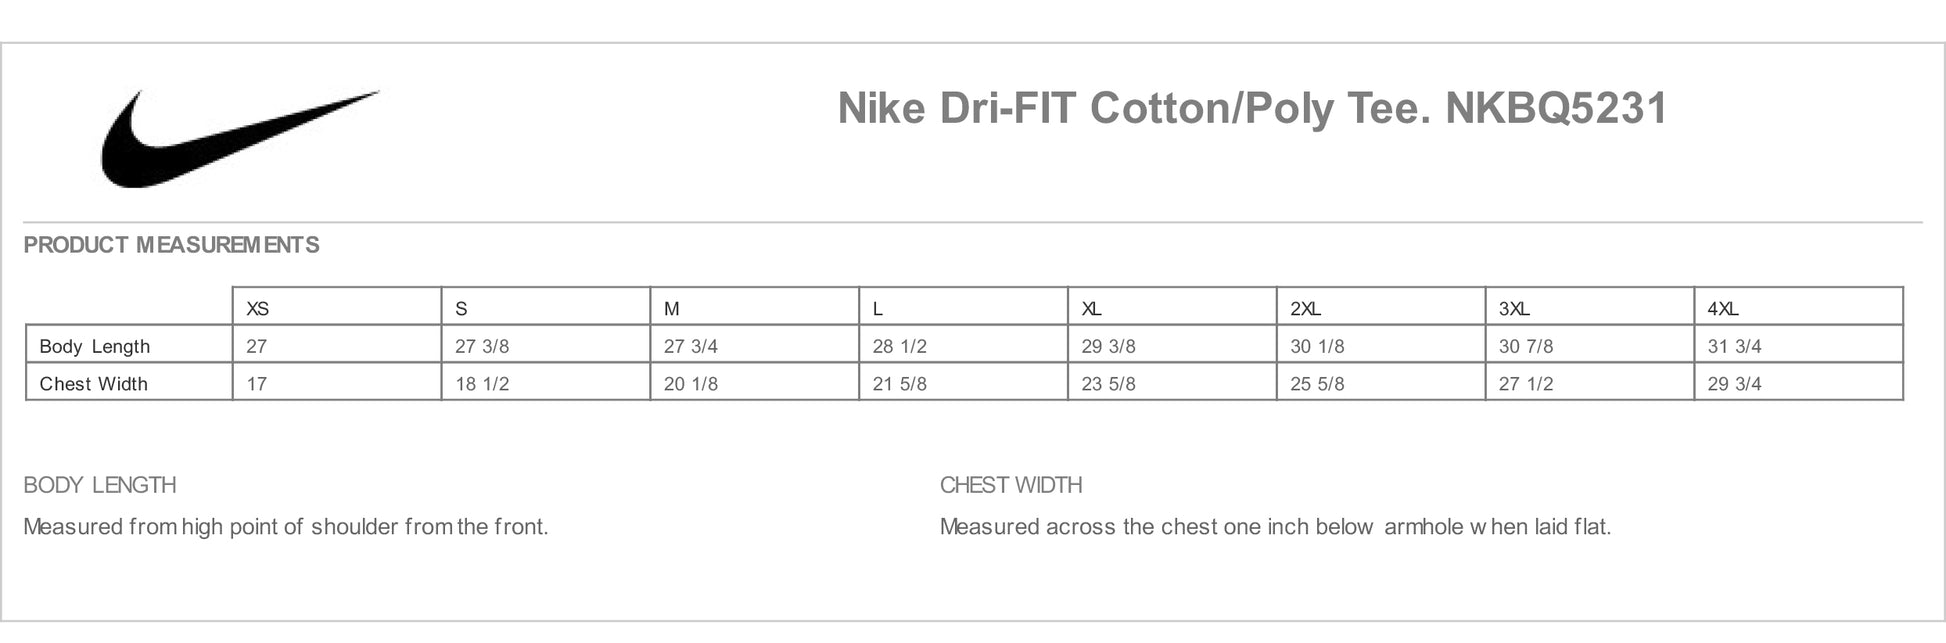This screenshot has height=643, width=1946.
Task: Click the CHEST WIDTH description heading
Action: pyautogui.click(x=1011, y=485)
